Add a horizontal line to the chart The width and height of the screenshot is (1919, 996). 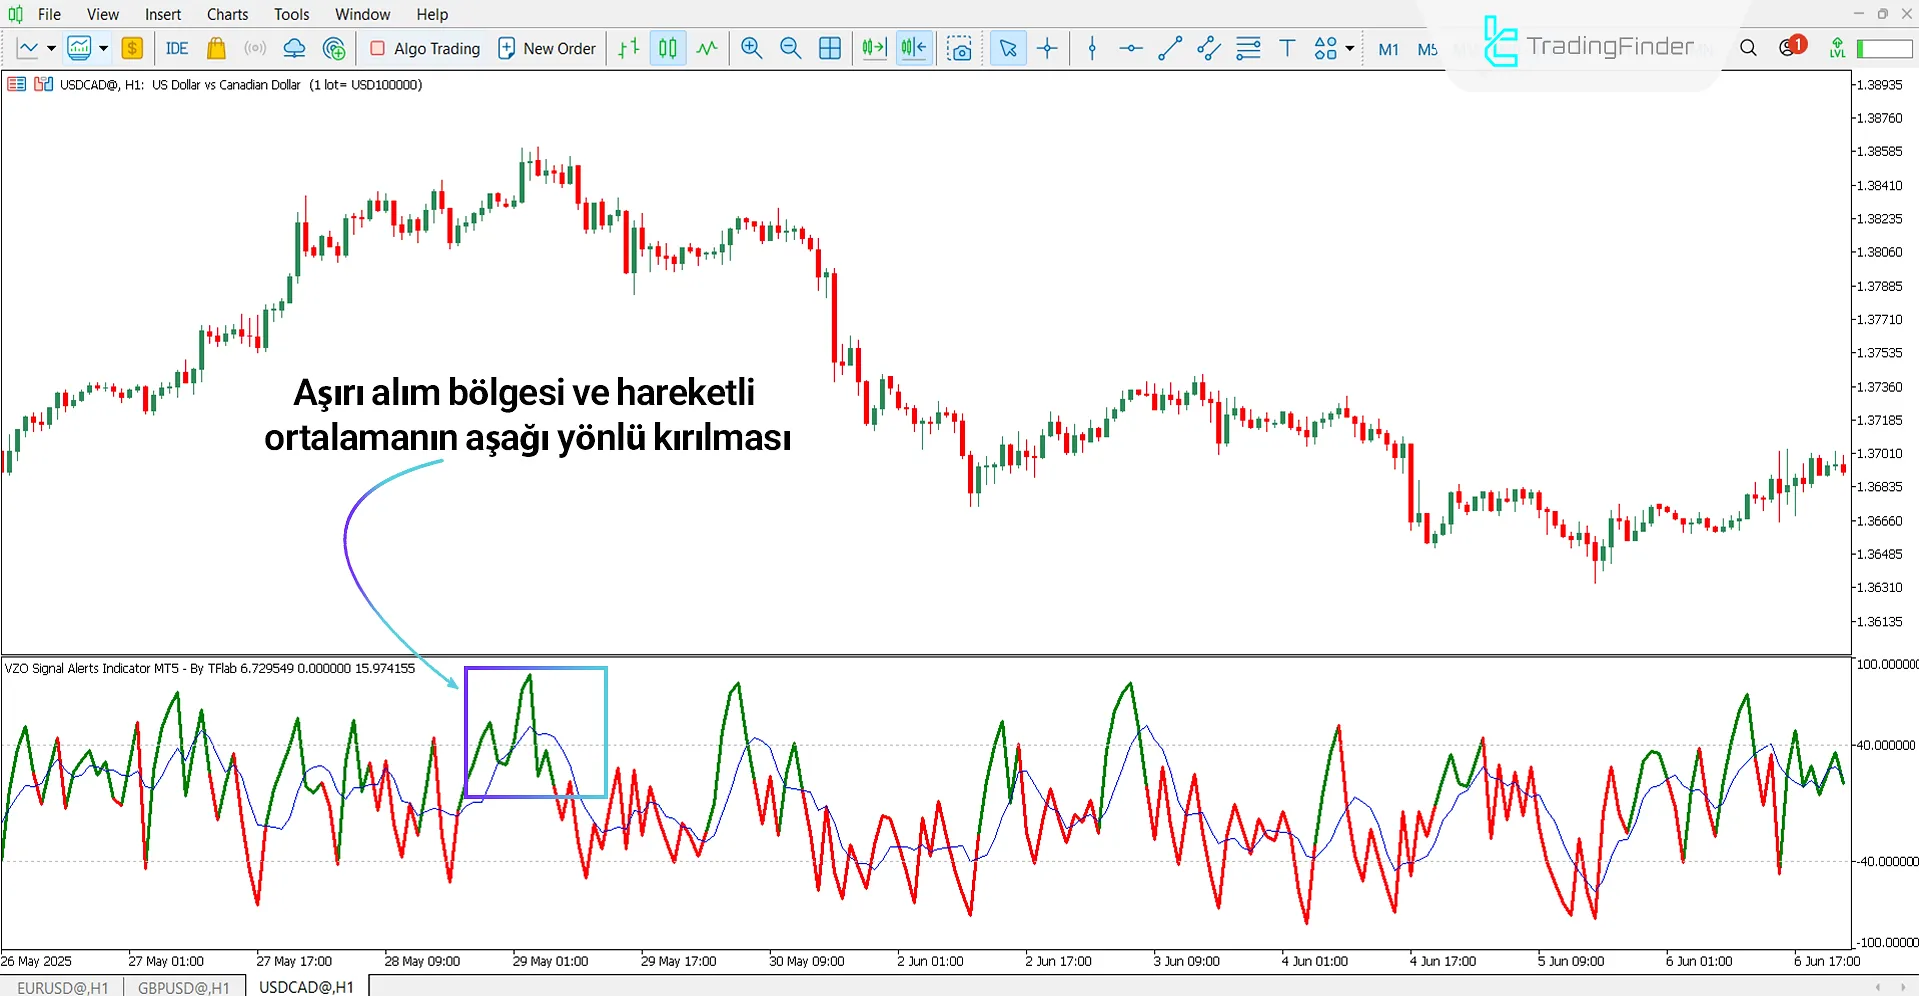point(1130,48)
